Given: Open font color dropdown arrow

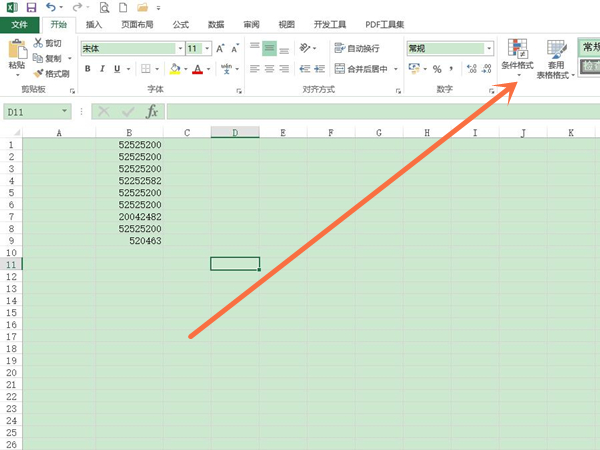Looking at the screenshot, I should (209, 69).
